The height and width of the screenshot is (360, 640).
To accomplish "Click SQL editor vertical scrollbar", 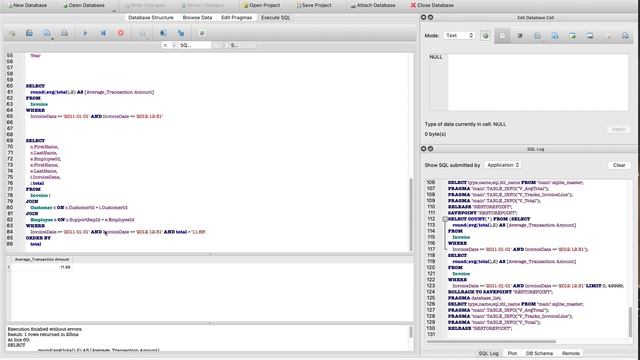I will pyautogui.click(x=411, y=214).
